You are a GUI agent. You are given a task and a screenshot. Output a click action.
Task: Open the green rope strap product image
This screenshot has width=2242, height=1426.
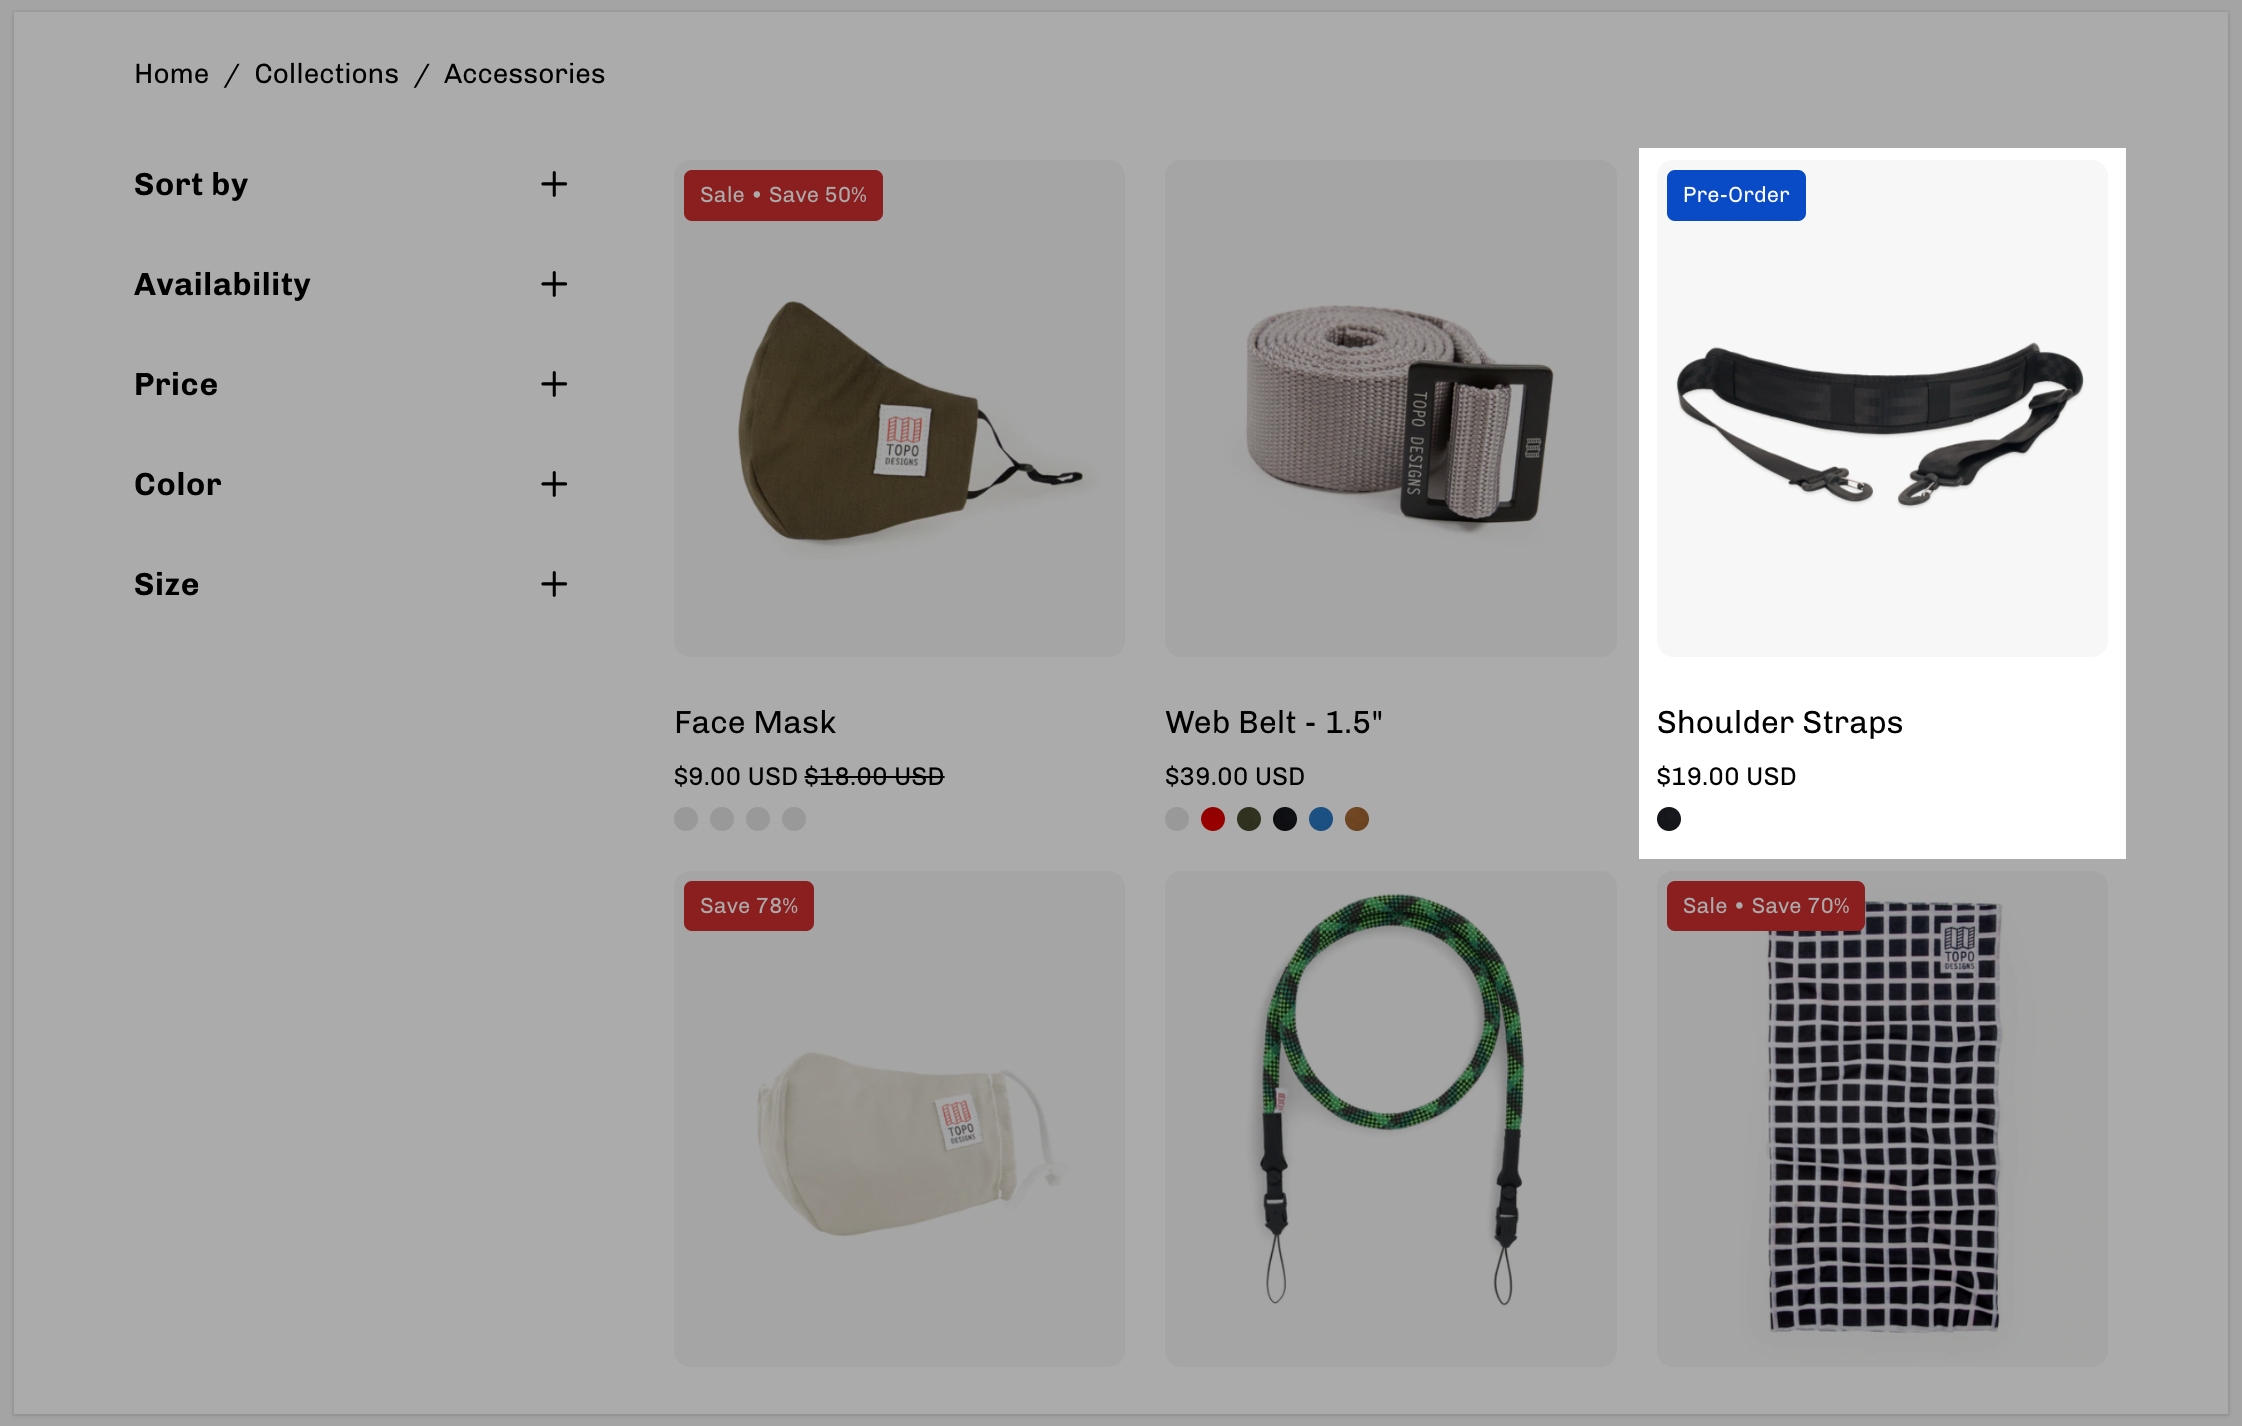pyautogui.click(x=1390, y=1118)
